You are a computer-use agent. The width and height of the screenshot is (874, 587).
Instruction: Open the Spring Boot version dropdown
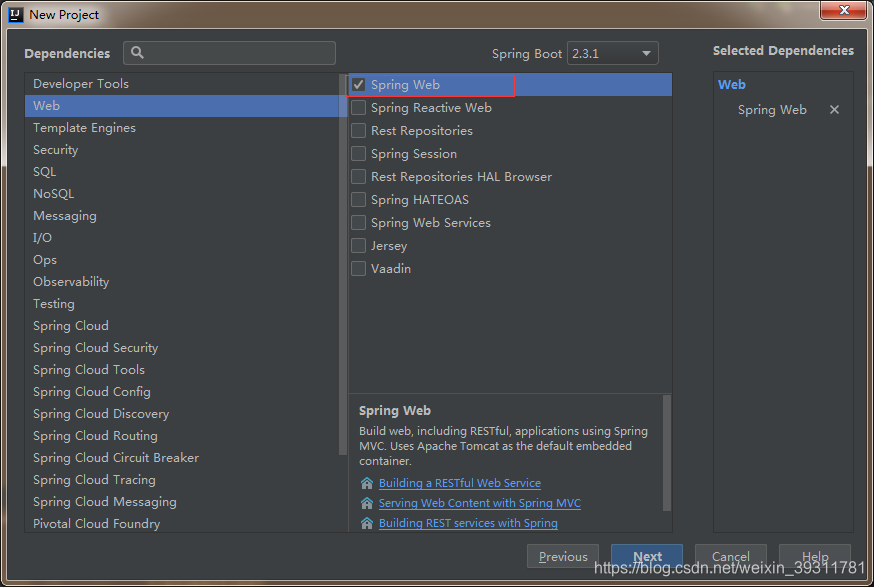pos(613,54)
